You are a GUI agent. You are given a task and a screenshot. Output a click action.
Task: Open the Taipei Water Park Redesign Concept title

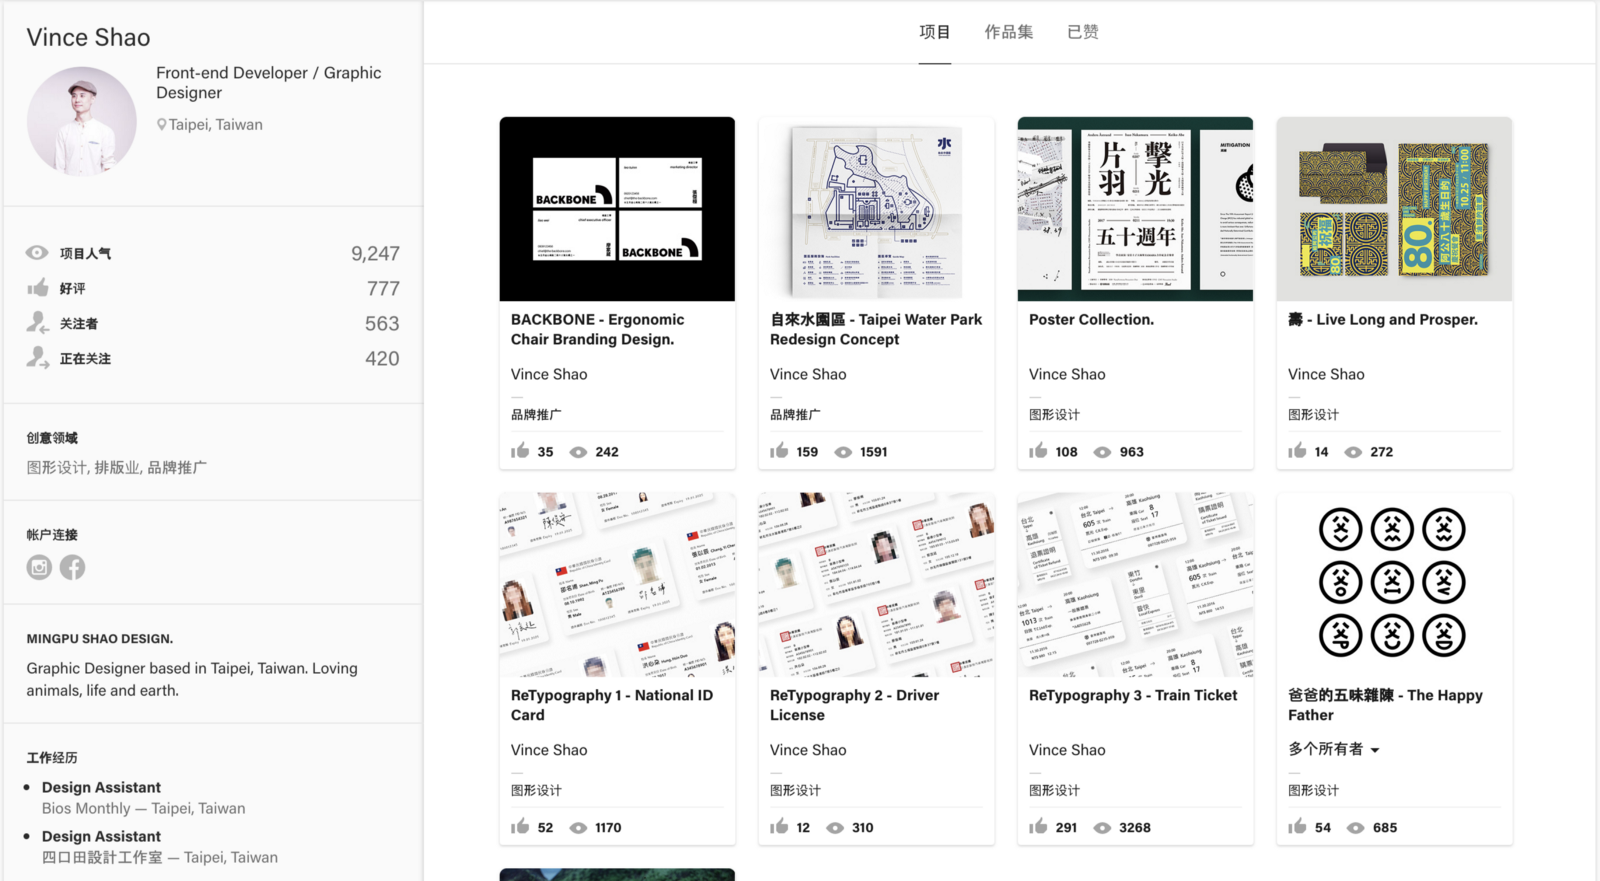(876, 329)
